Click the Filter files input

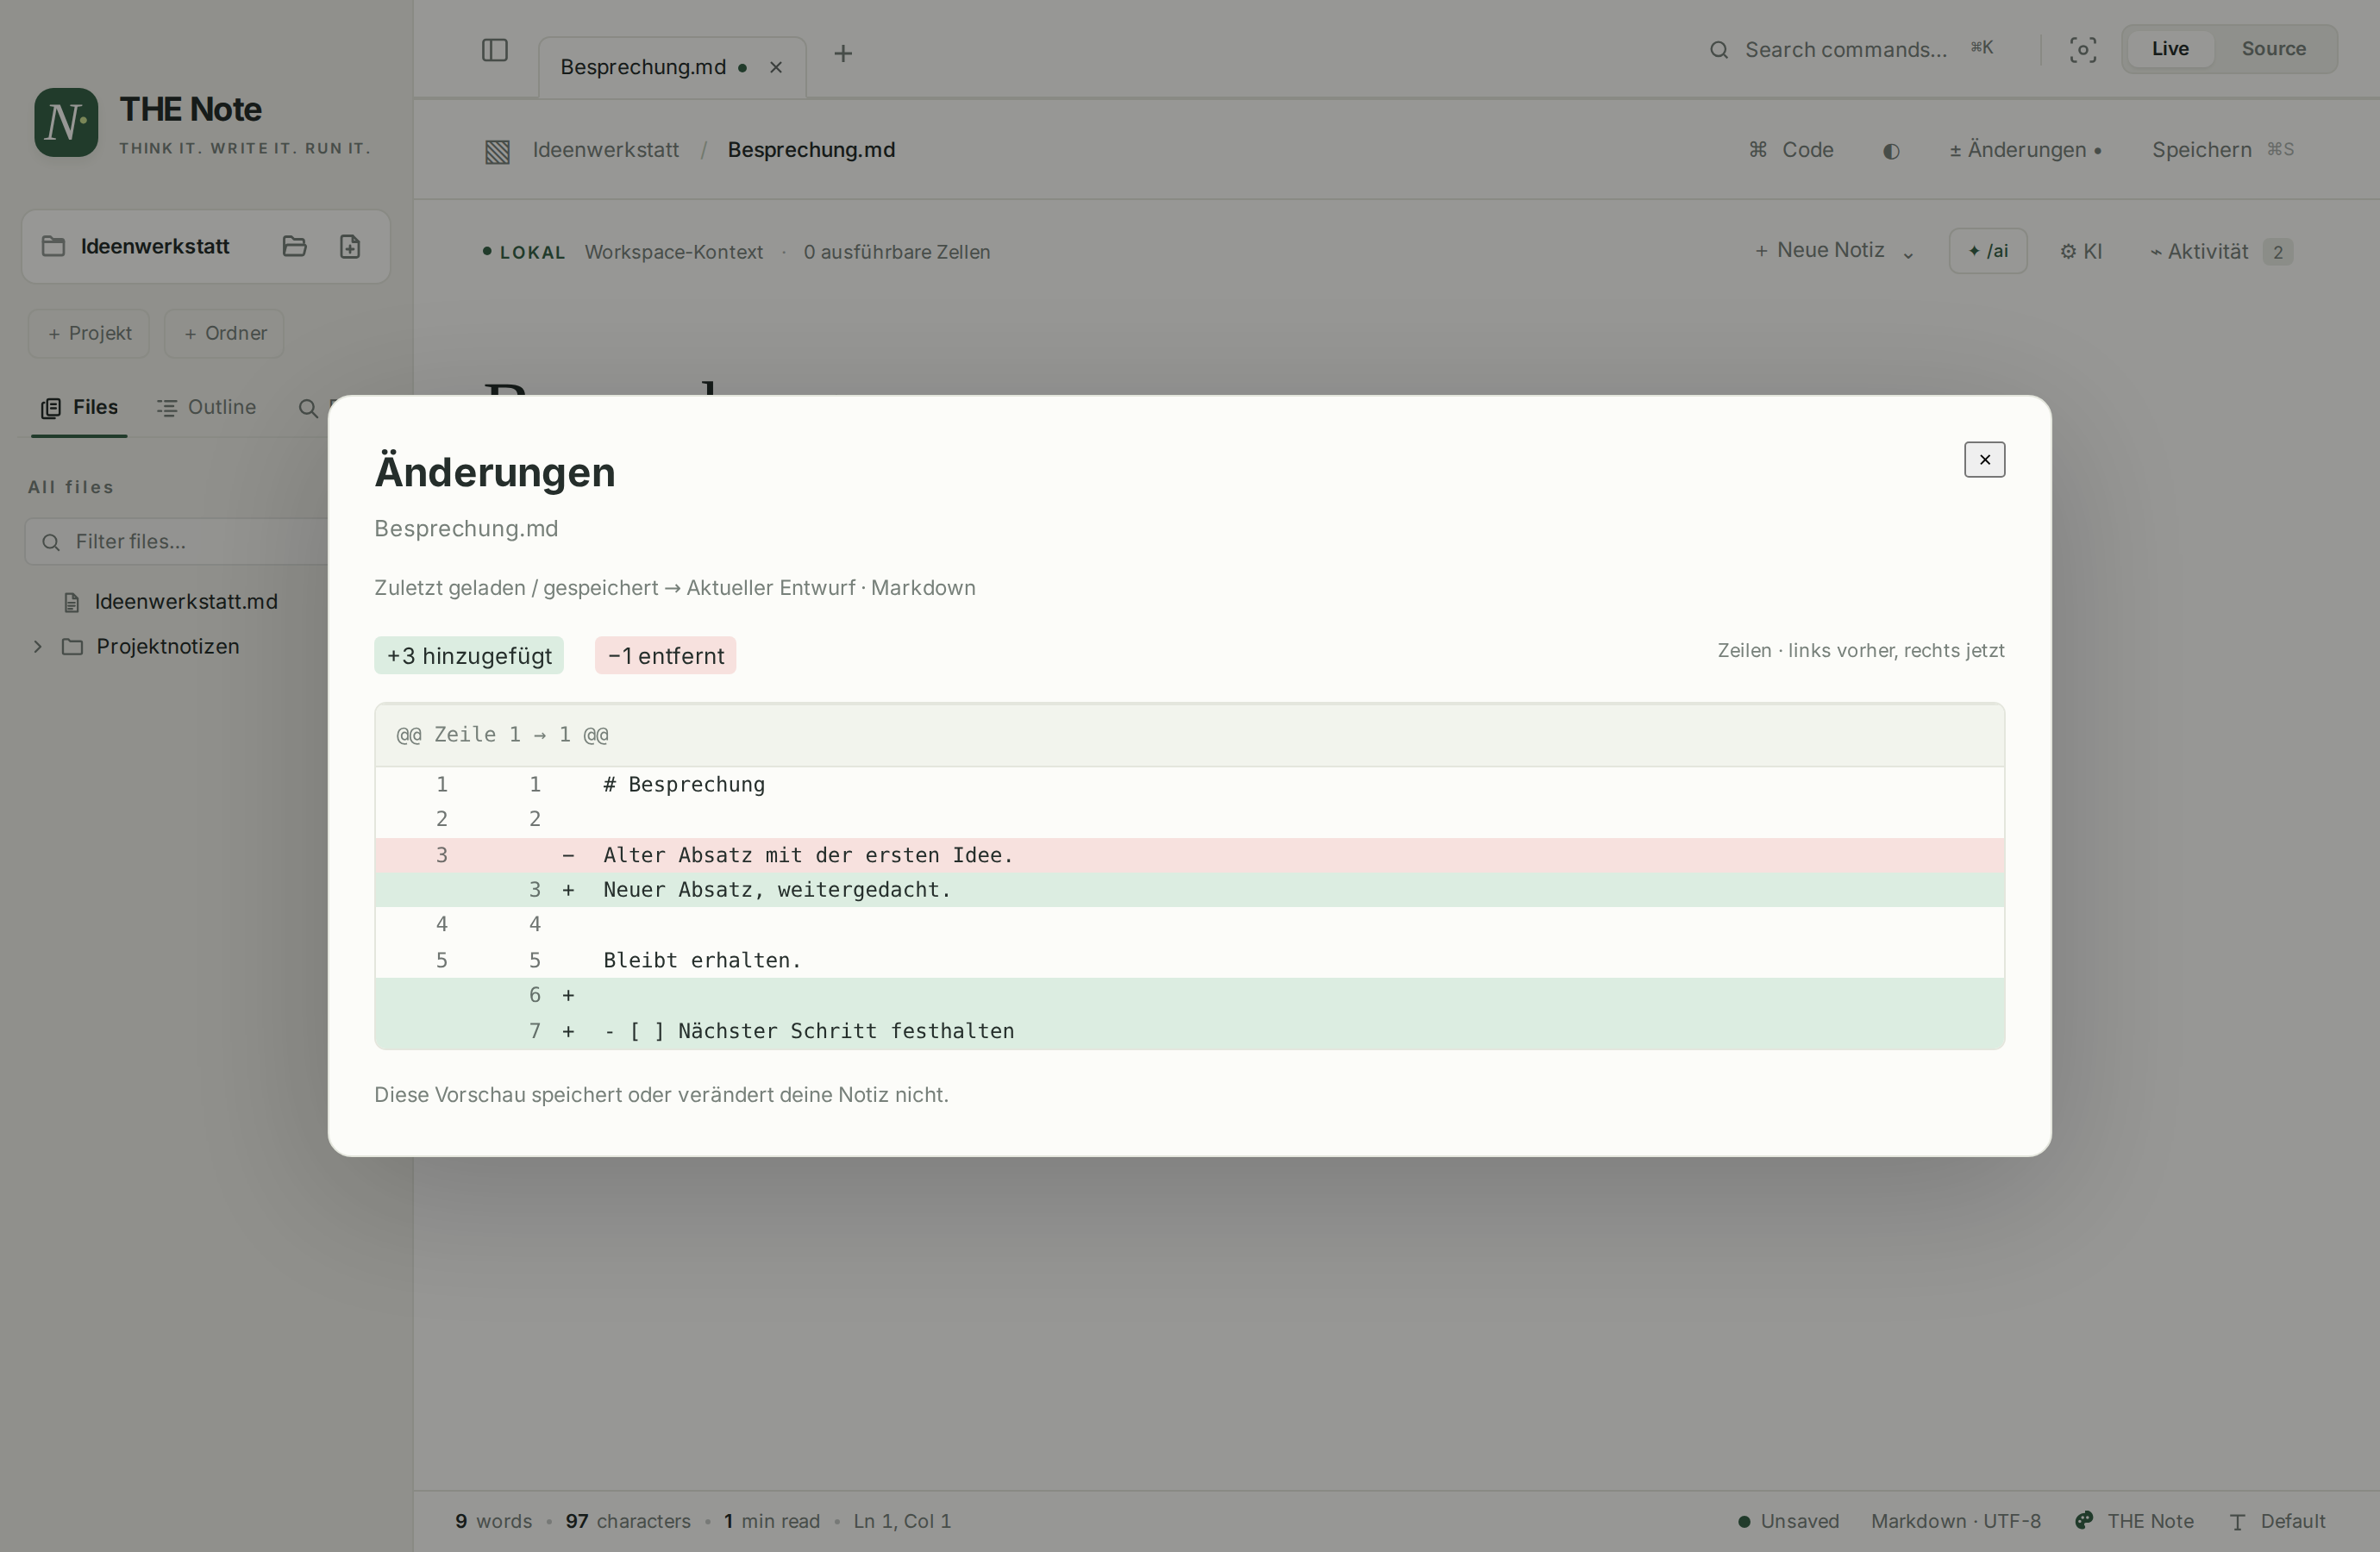[176, 541]
